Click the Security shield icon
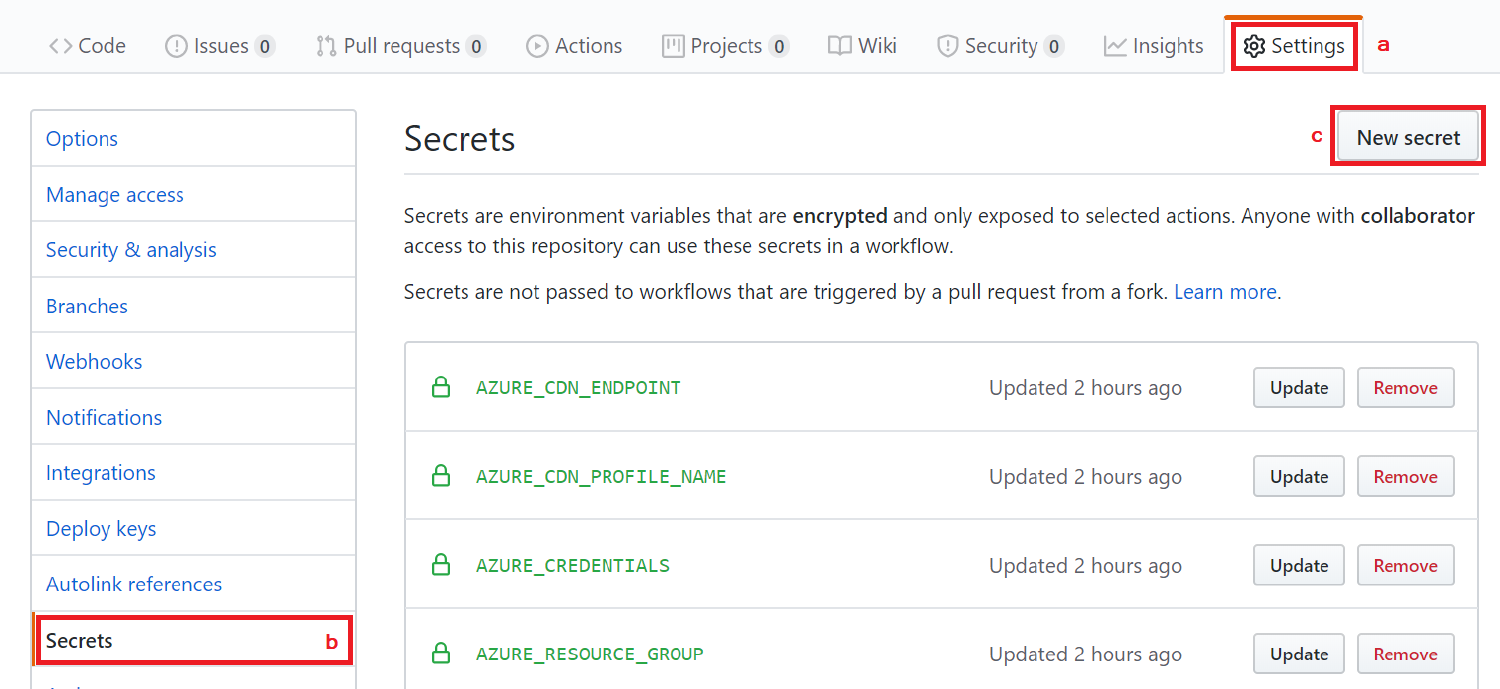This screenshot has height=689, width=1500. tap(947, 46)
